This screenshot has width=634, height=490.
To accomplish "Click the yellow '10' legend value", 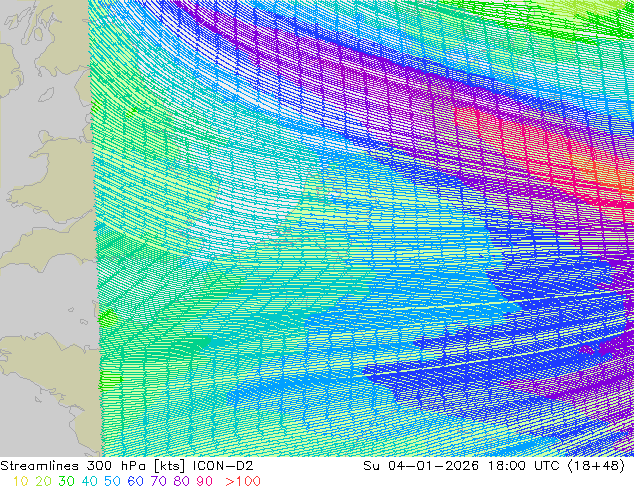I will pos(20,481).
